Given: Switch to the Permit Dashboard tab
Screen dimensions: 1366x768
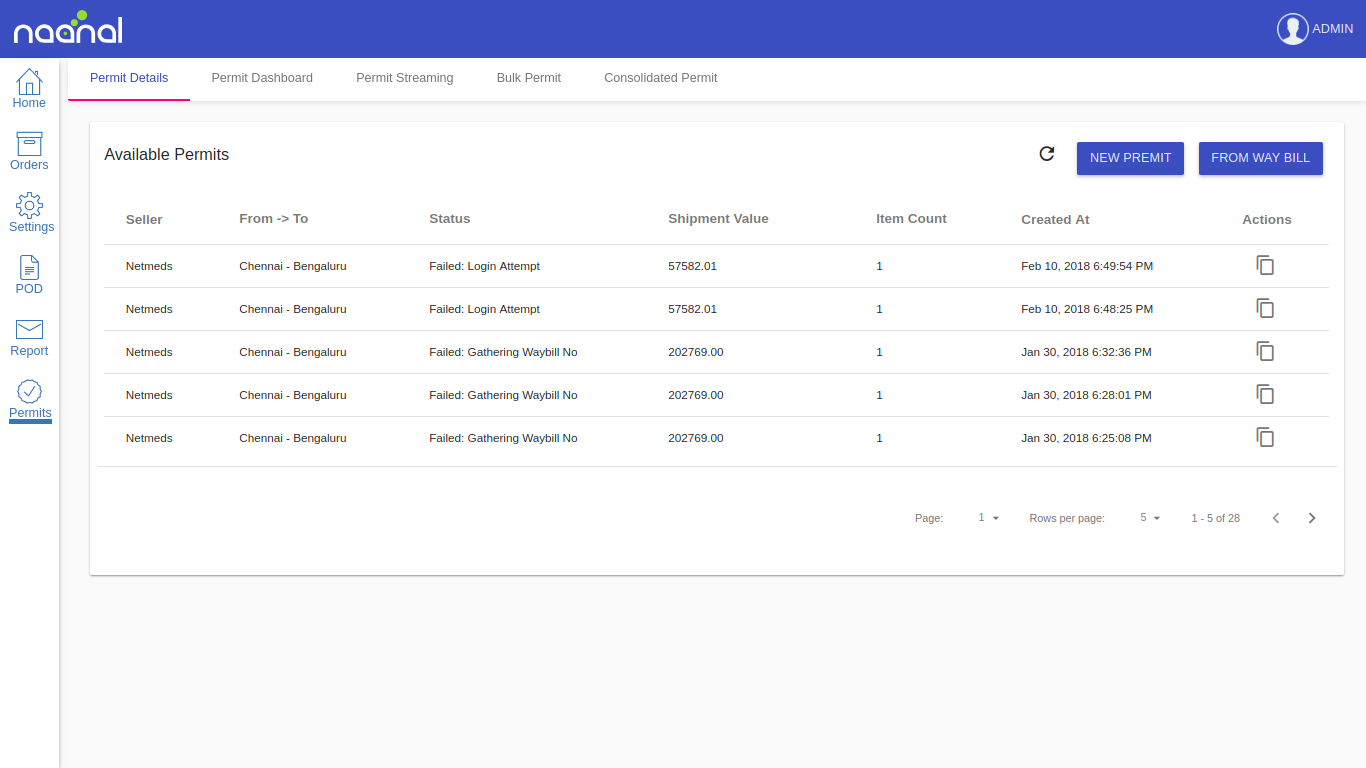Looking at the screenshot, I should (261, 77).
